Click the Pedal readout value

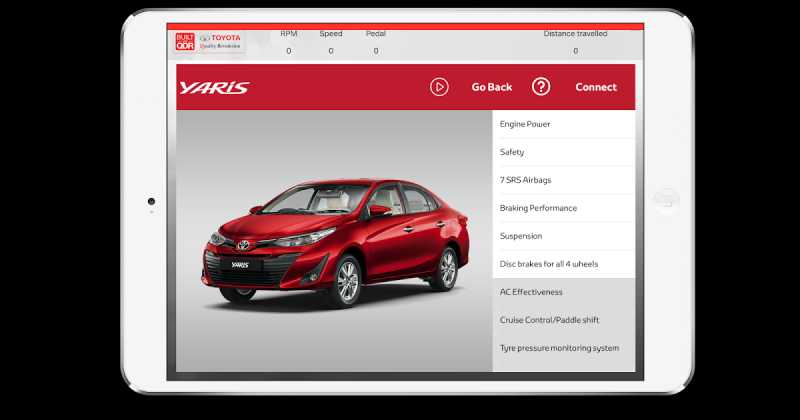coord(376,51)
